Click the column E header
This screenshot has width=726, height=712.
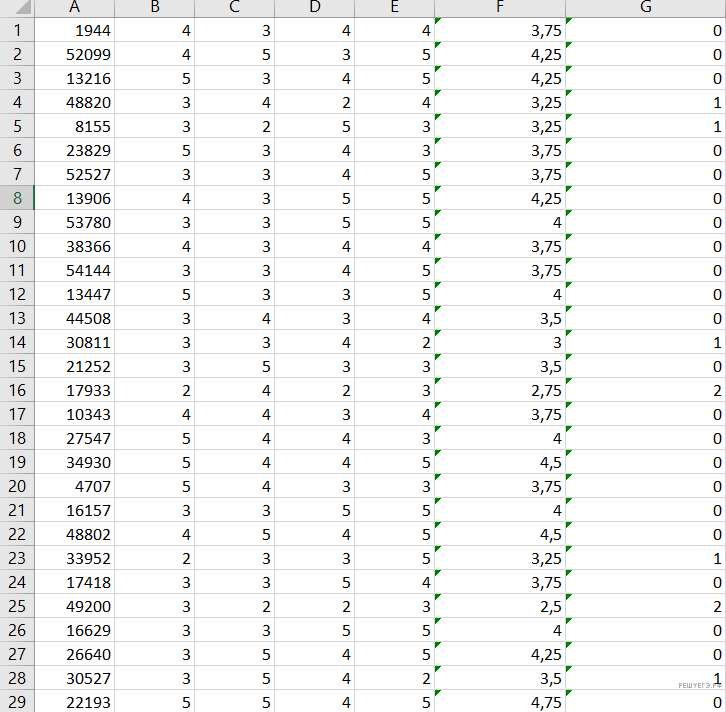(x=395, y=8)
